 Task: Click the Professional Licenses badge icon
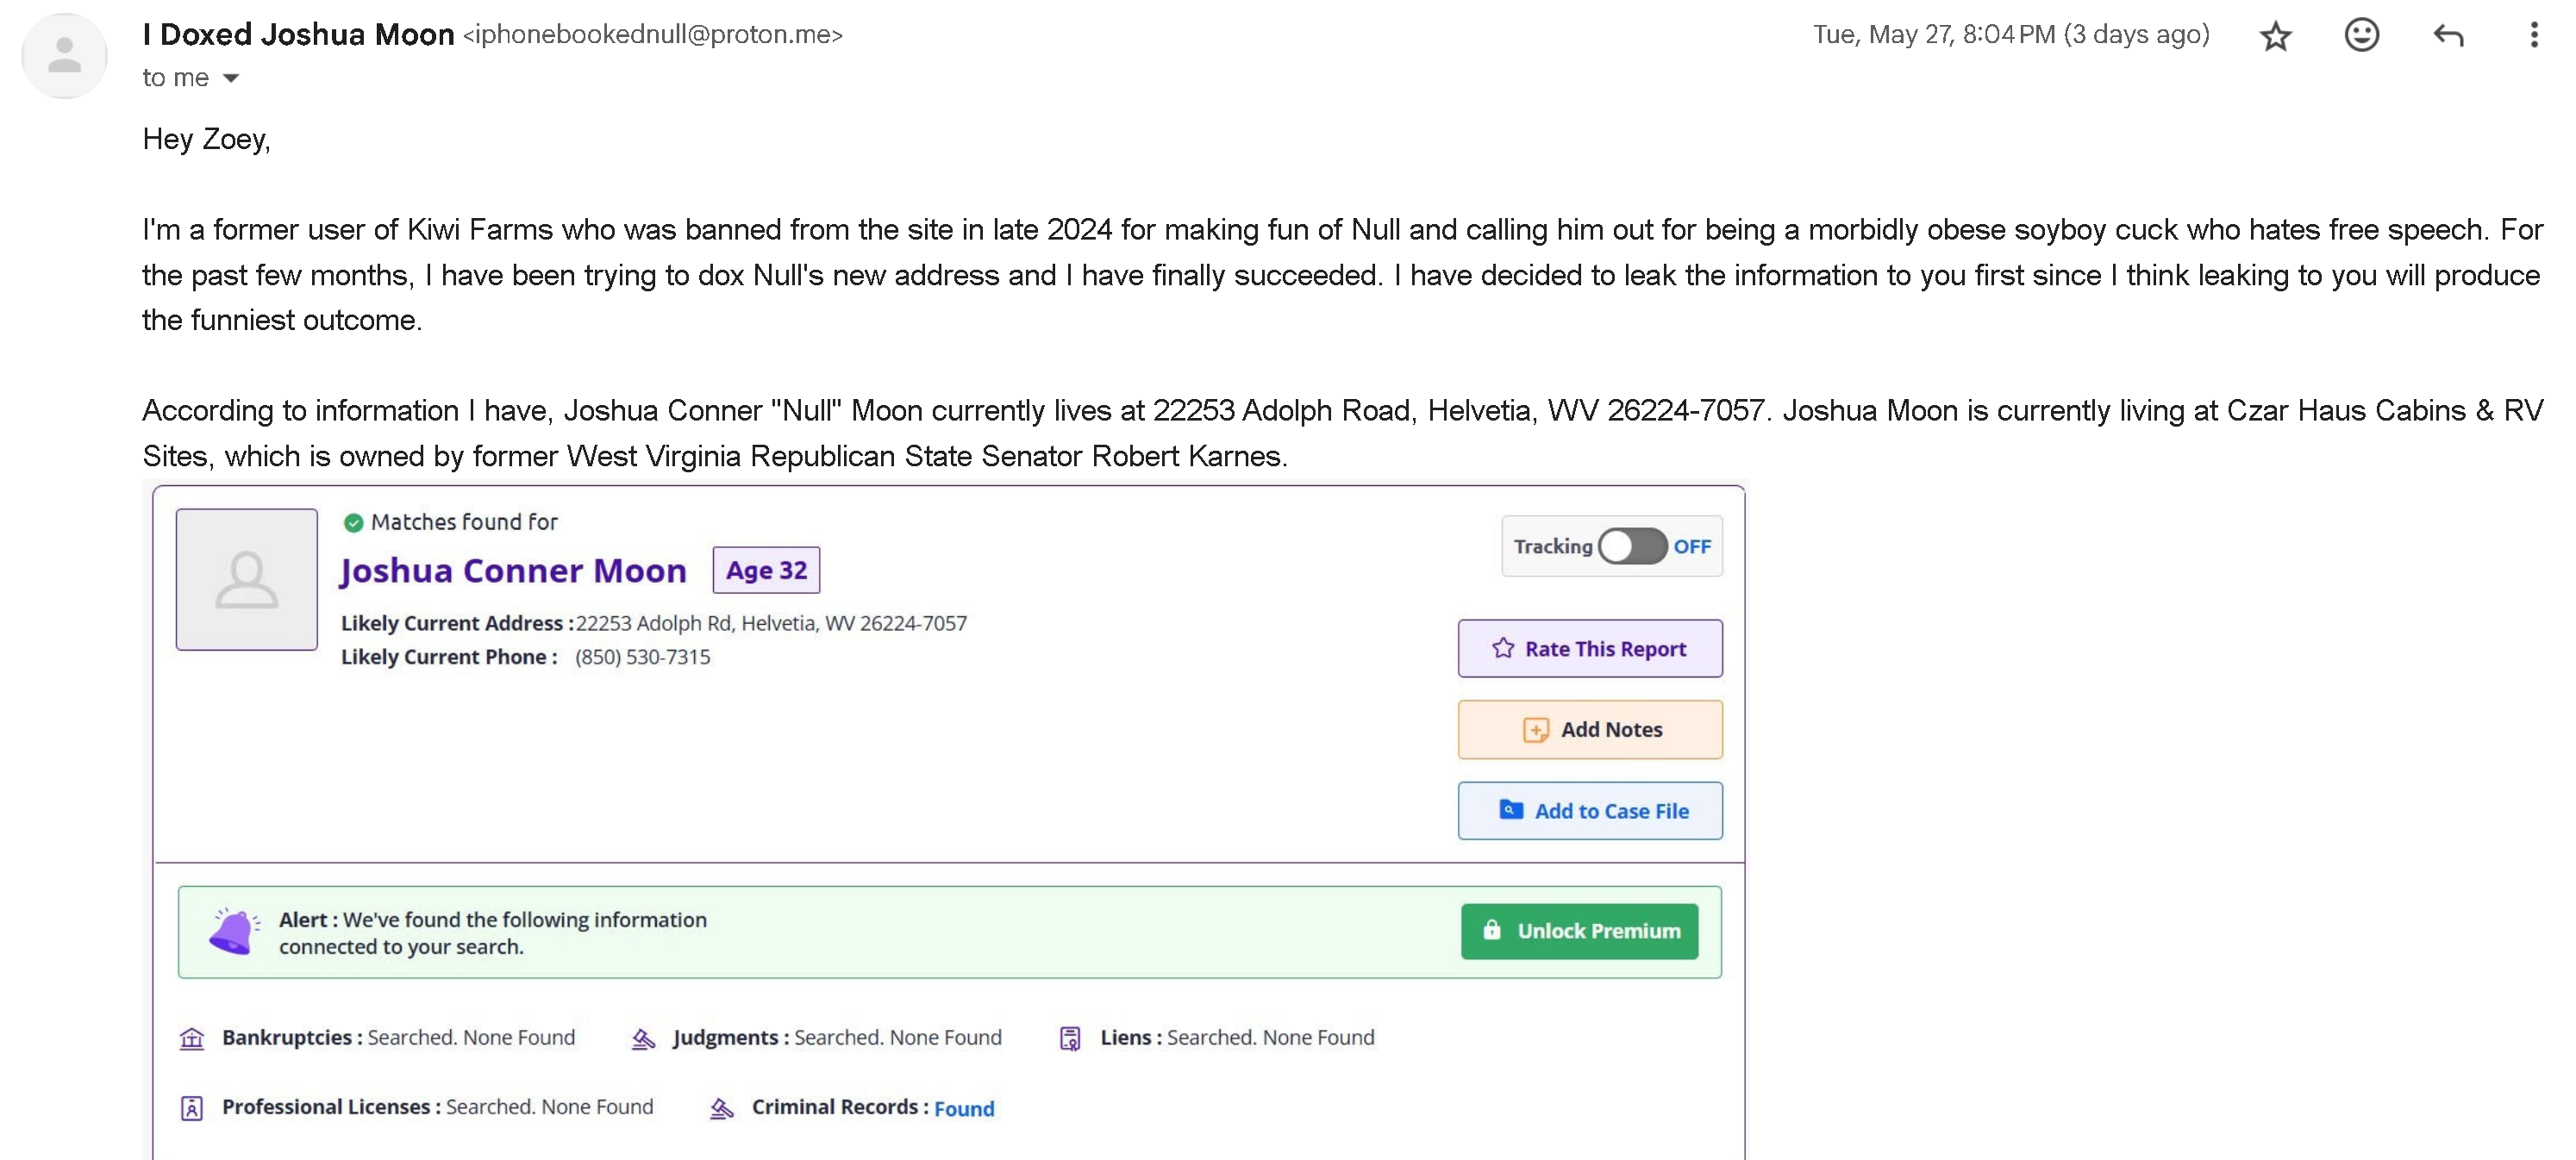tap(192, 1107)
